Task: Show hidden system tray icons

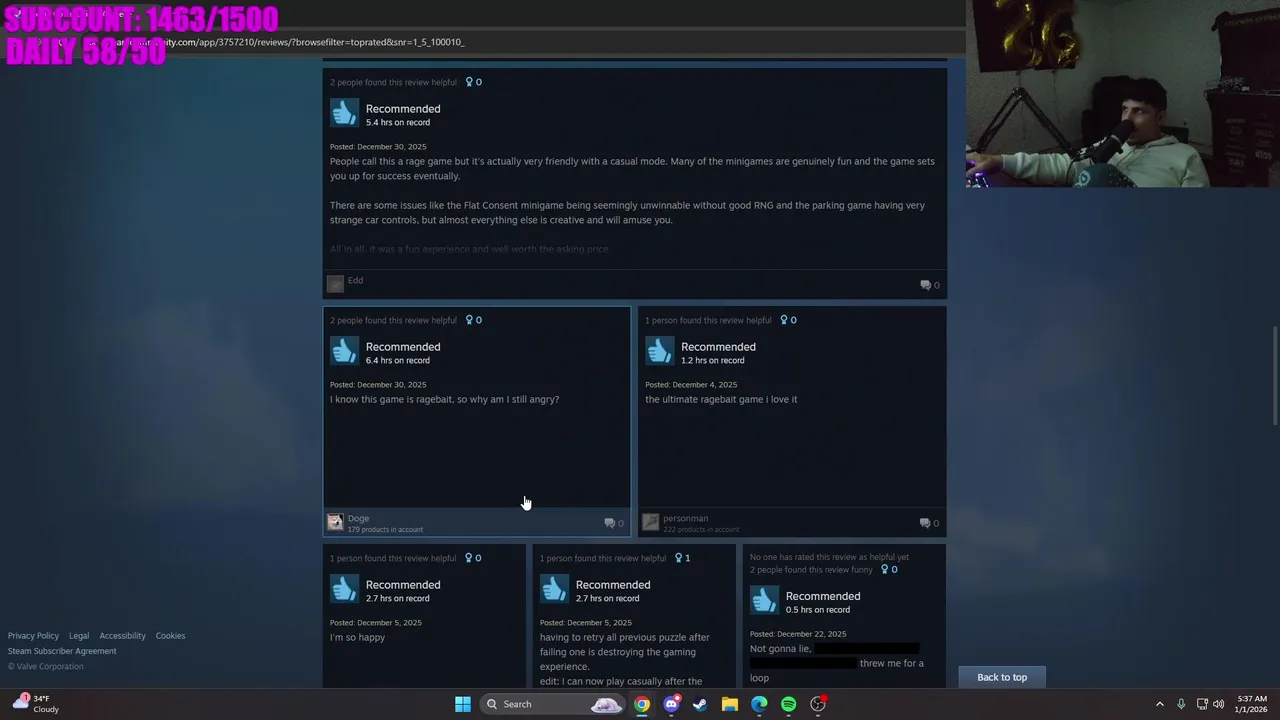Action: [1160, 704]
